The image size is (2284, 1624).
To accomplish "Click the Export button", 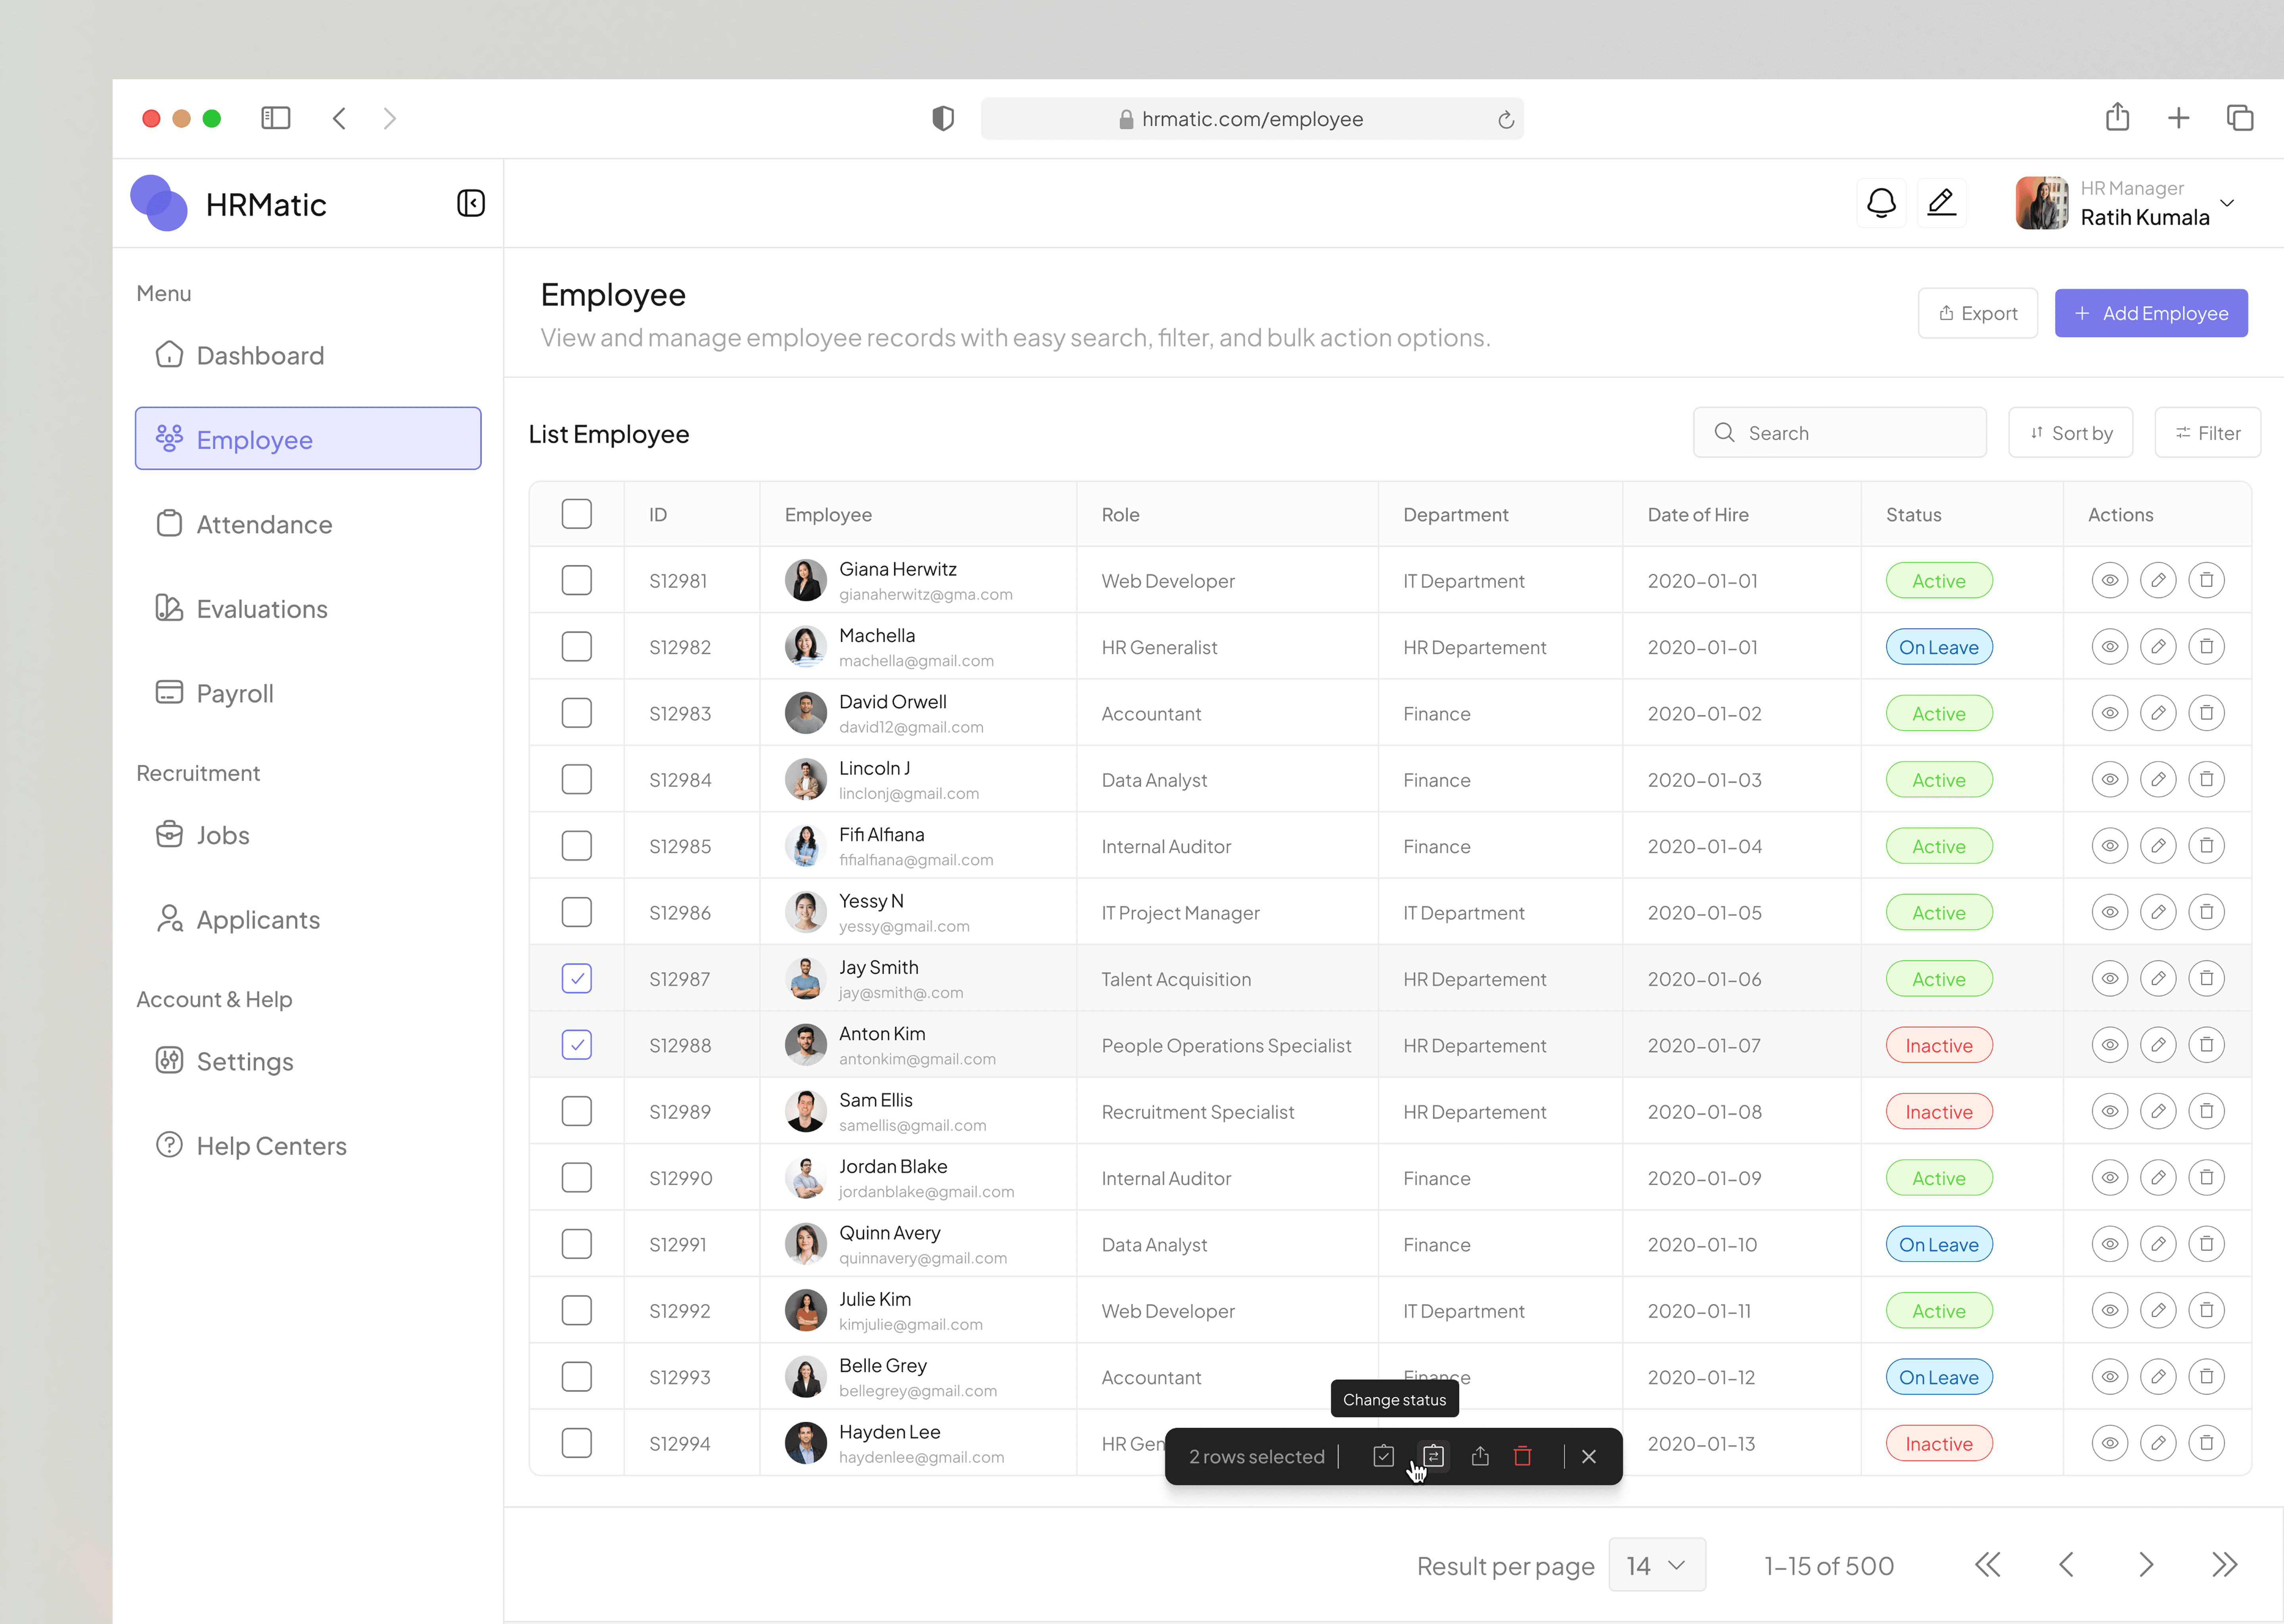I will click(x=1977, y=313).
